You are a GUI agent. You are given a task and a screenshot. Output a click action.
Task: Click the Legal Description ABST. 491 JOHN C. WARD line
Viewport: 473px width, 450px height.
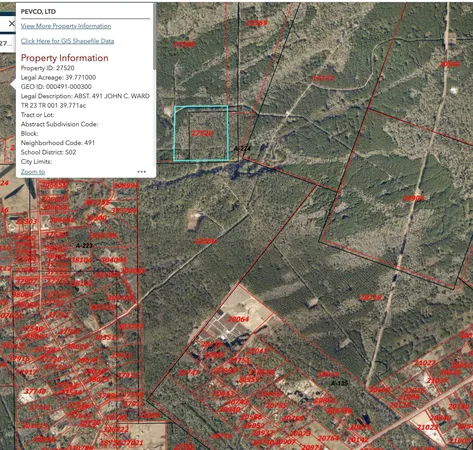85,96
